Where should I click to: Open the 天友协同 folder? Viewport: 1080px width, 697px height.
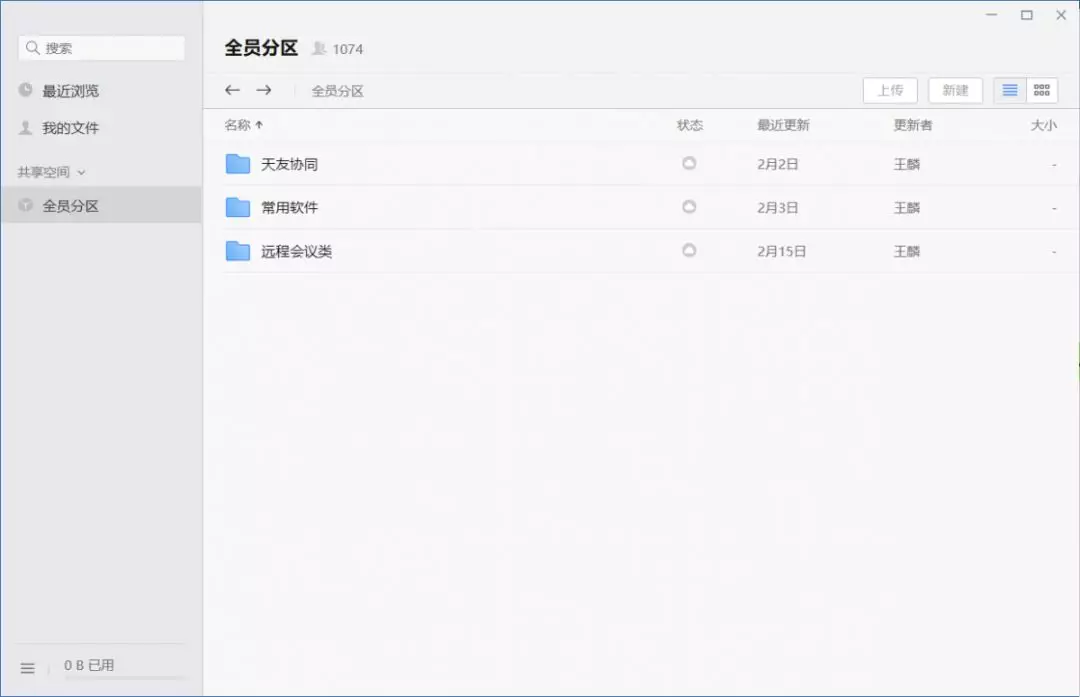tap(289, 164)
